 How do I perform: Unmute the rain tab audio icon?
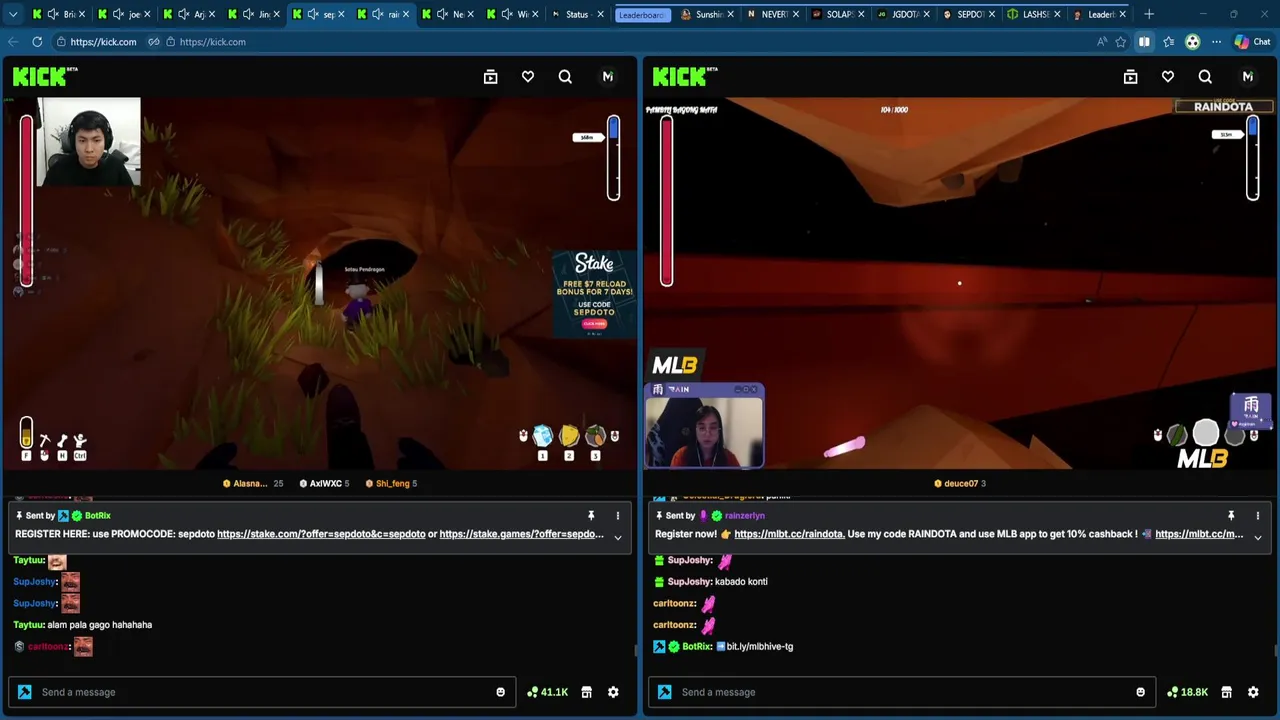point(378,14)
